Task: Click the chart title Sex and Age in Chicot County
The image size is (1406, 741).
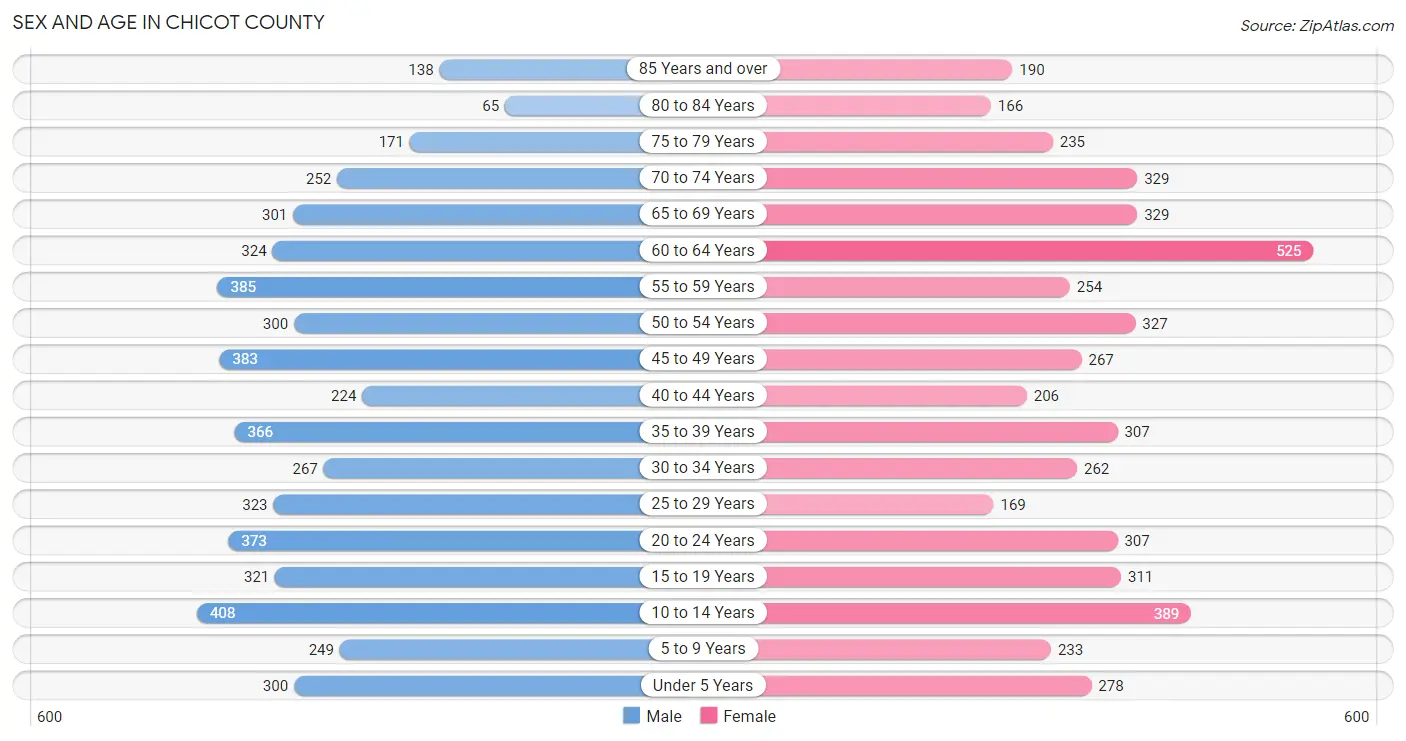Action: [168, 22]
